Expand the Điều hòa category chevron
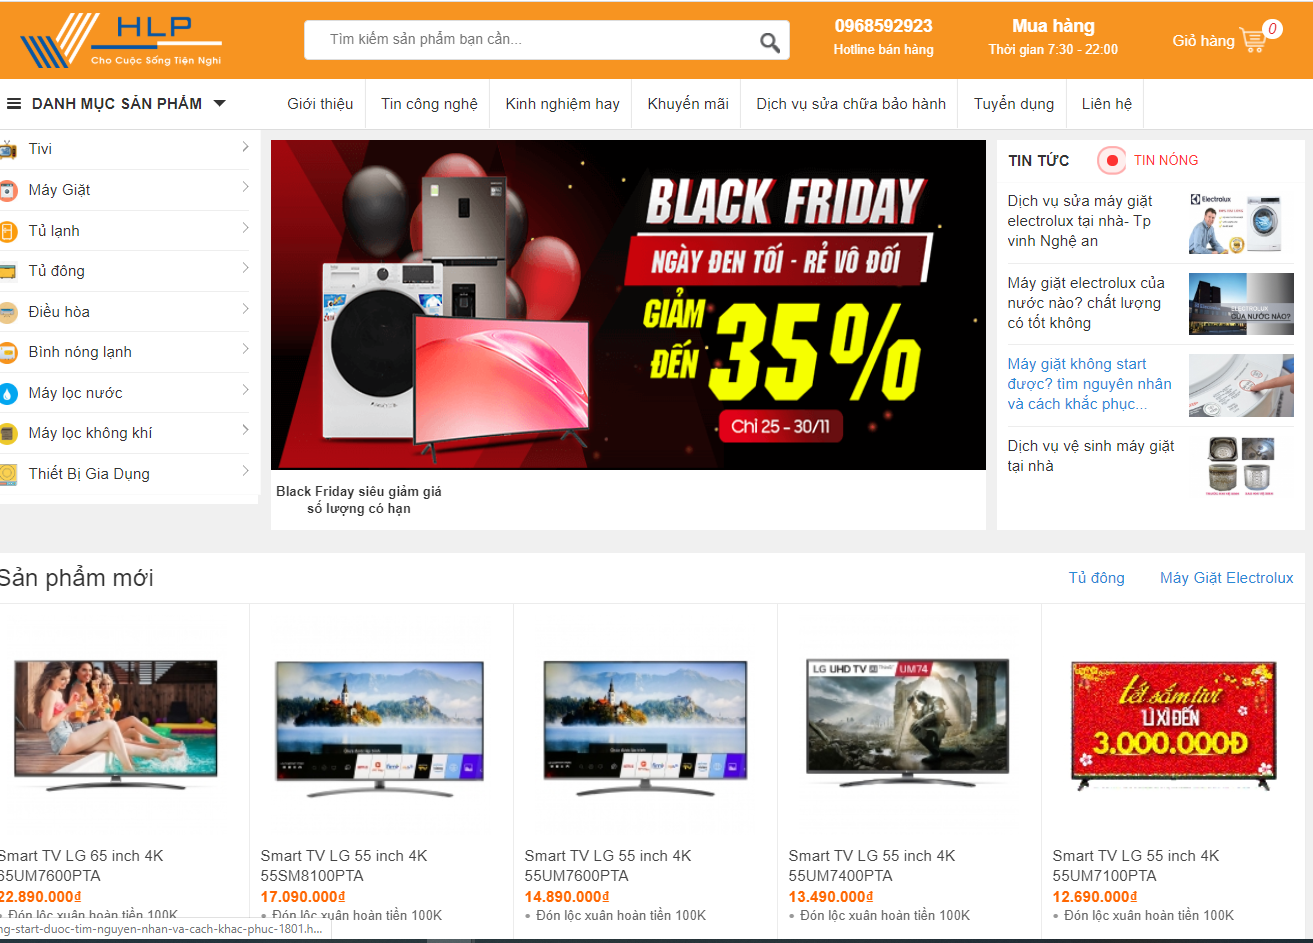This screenshot has width=1313, height=943. 245,309
